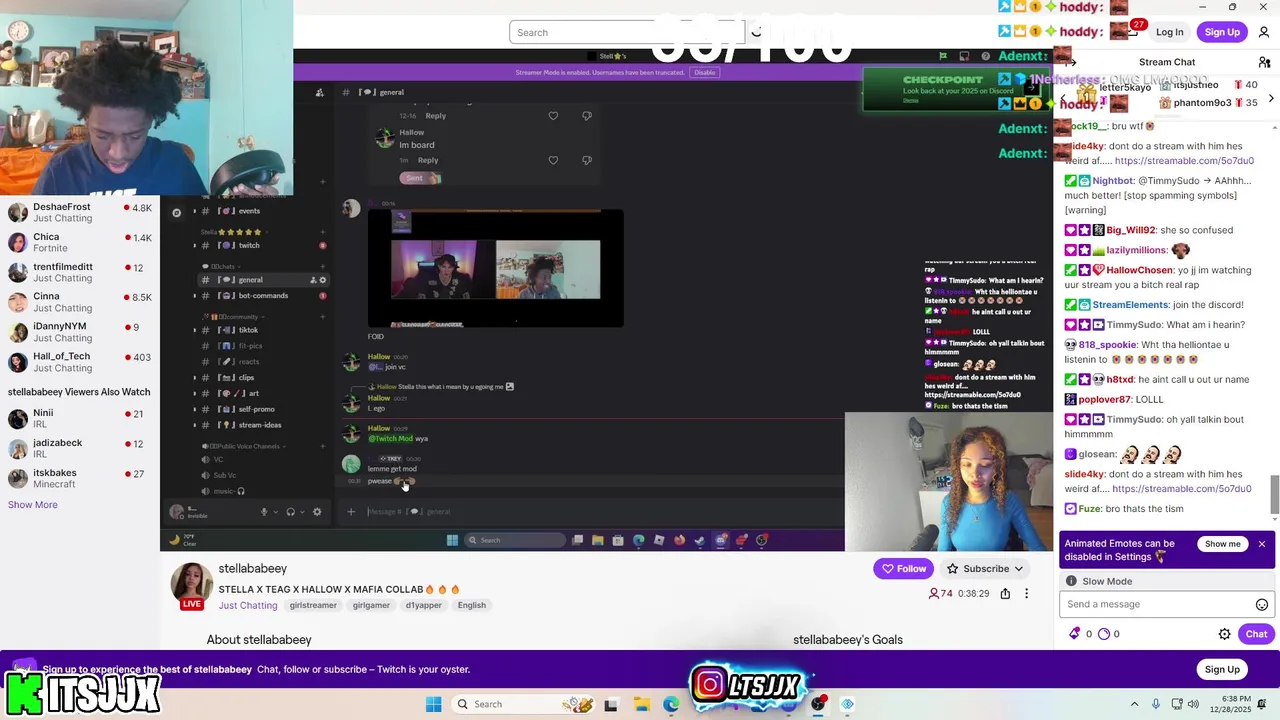Open Hall_of_Tech channel in sidebar
This screenshot has height=720, width=1280.
click(80, 362)
